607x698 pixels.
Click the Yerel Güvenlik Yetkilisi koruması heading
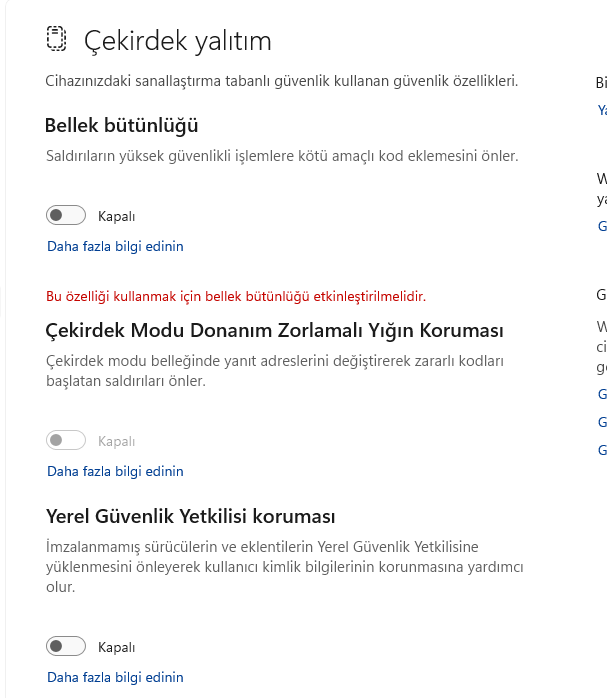[190, 517]
